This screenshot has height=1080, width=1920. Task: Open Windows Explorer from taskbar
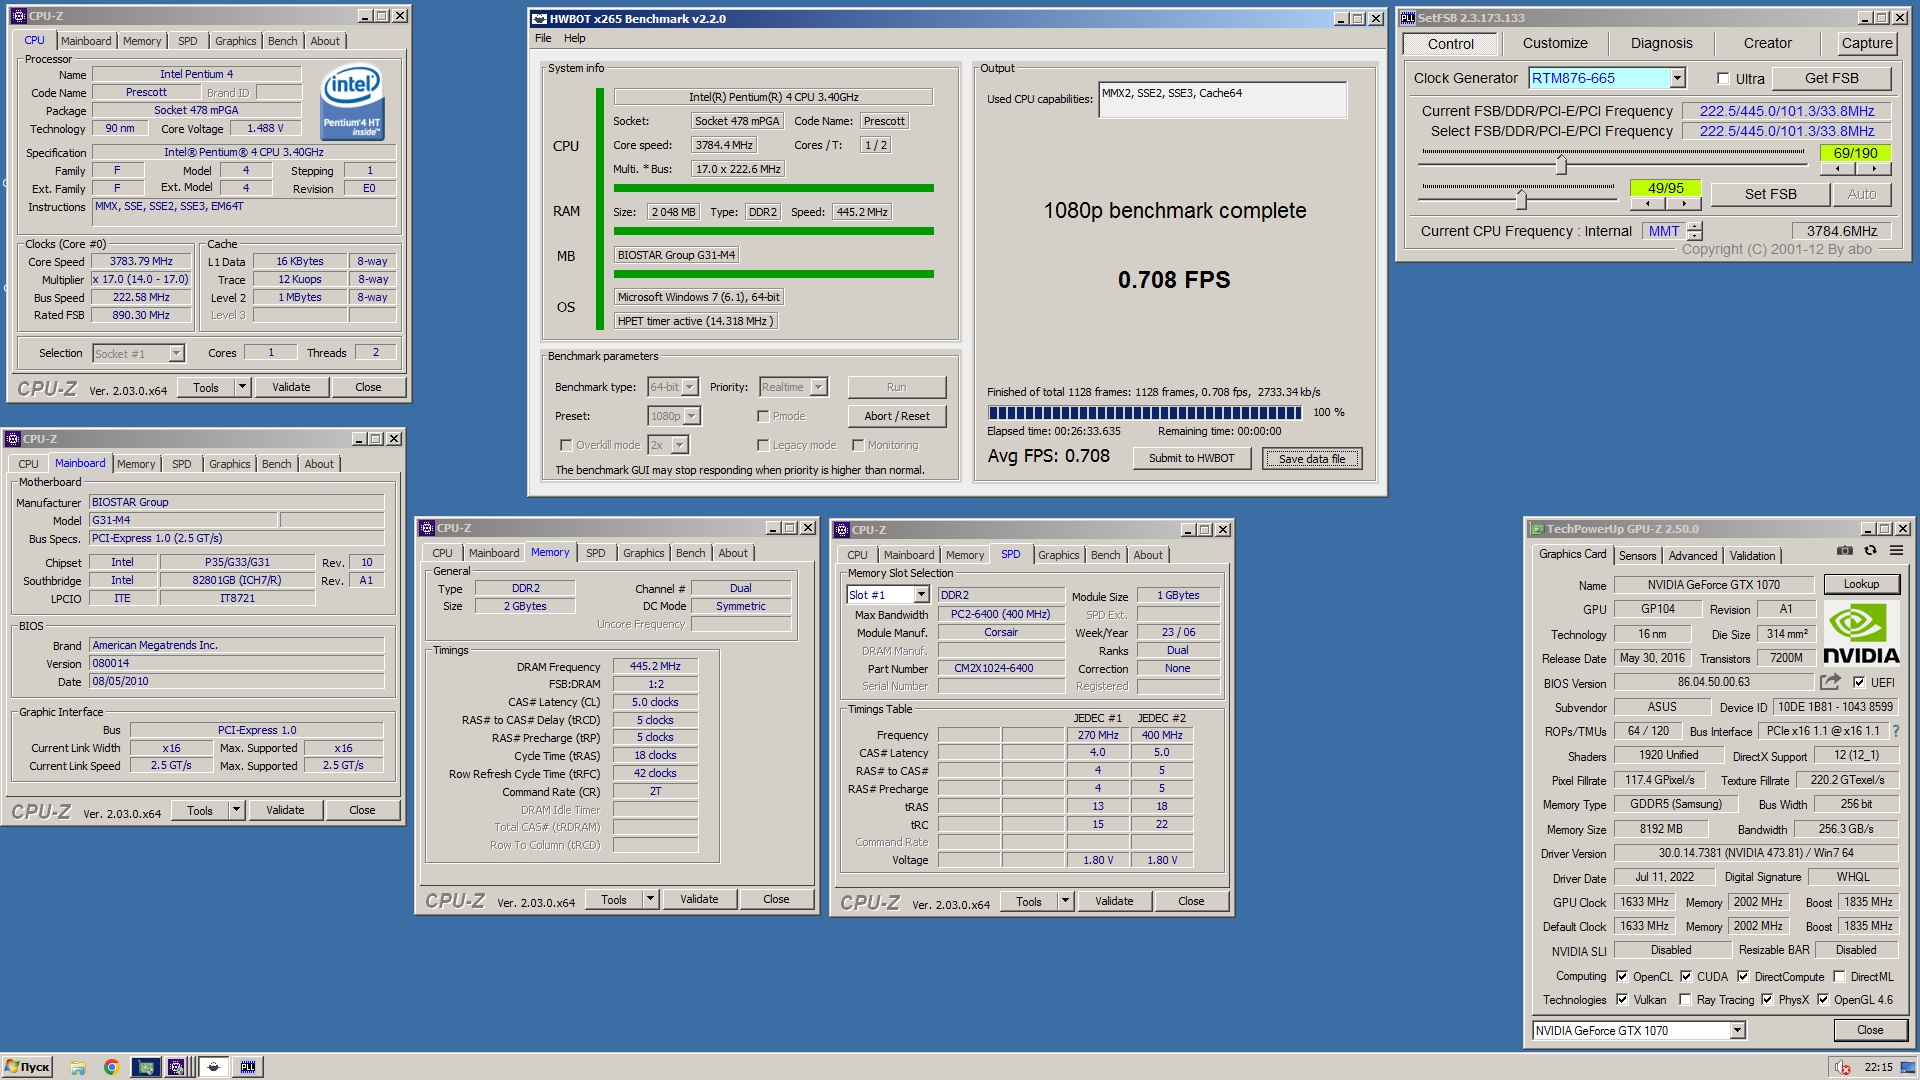tap(78, 1067)
